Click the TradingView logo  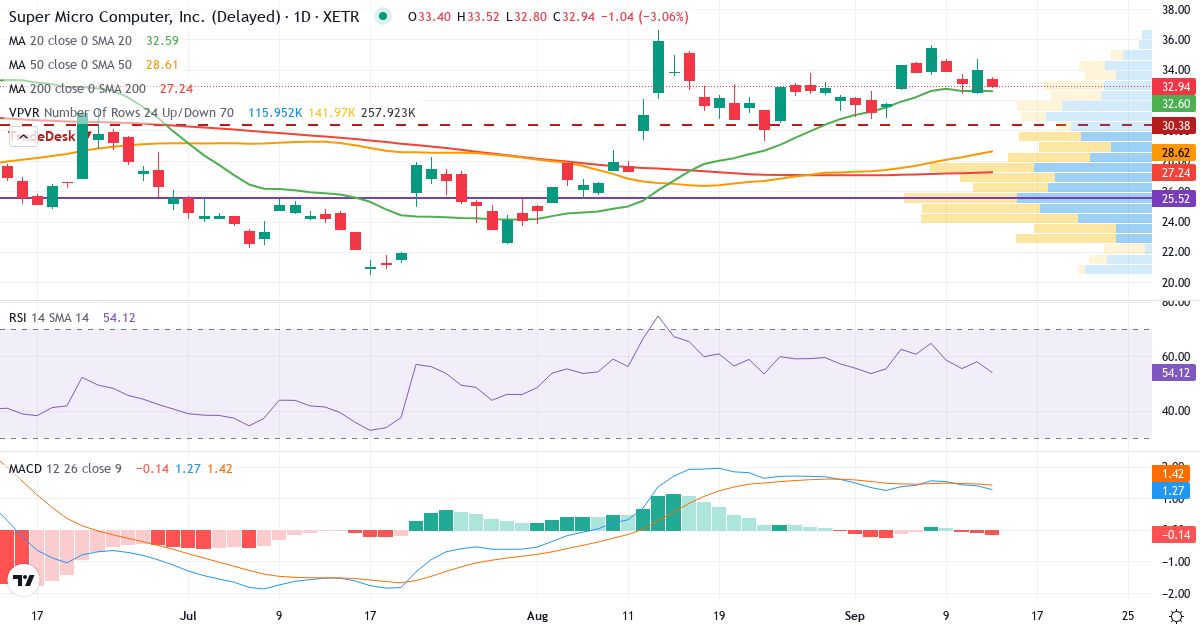point(23,579)
